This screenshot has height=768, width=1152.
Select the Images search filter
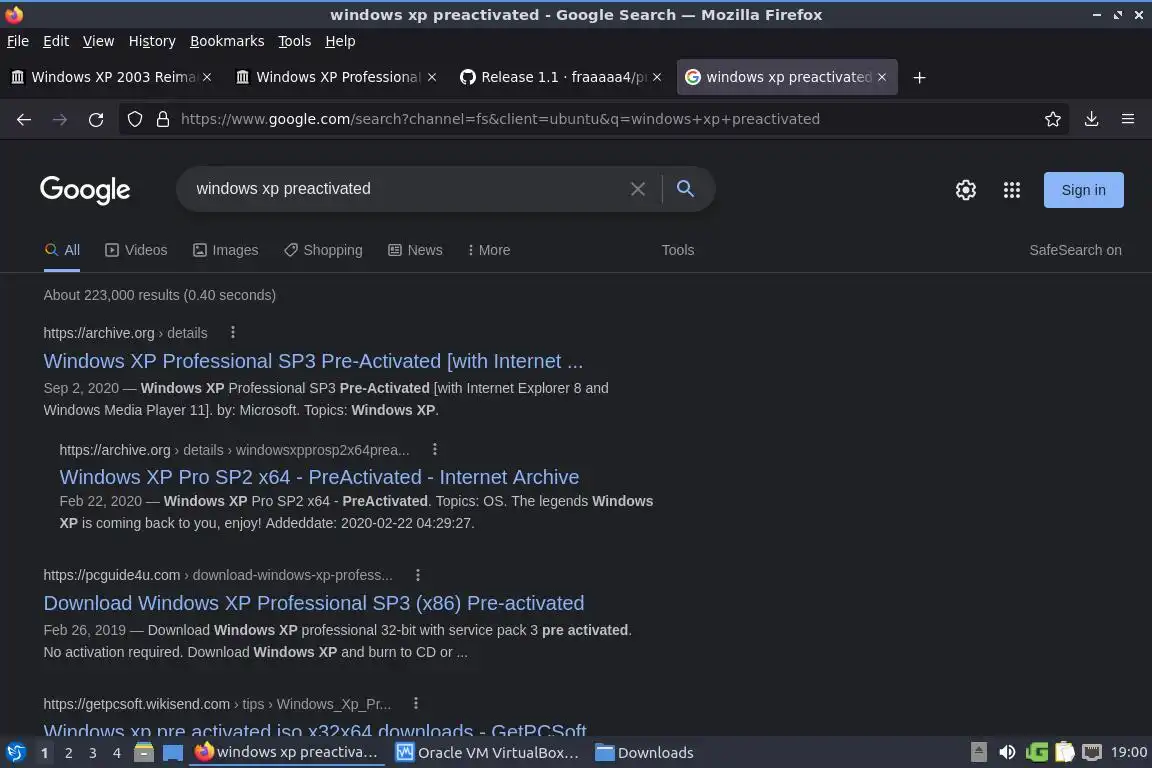pos(226,250)
